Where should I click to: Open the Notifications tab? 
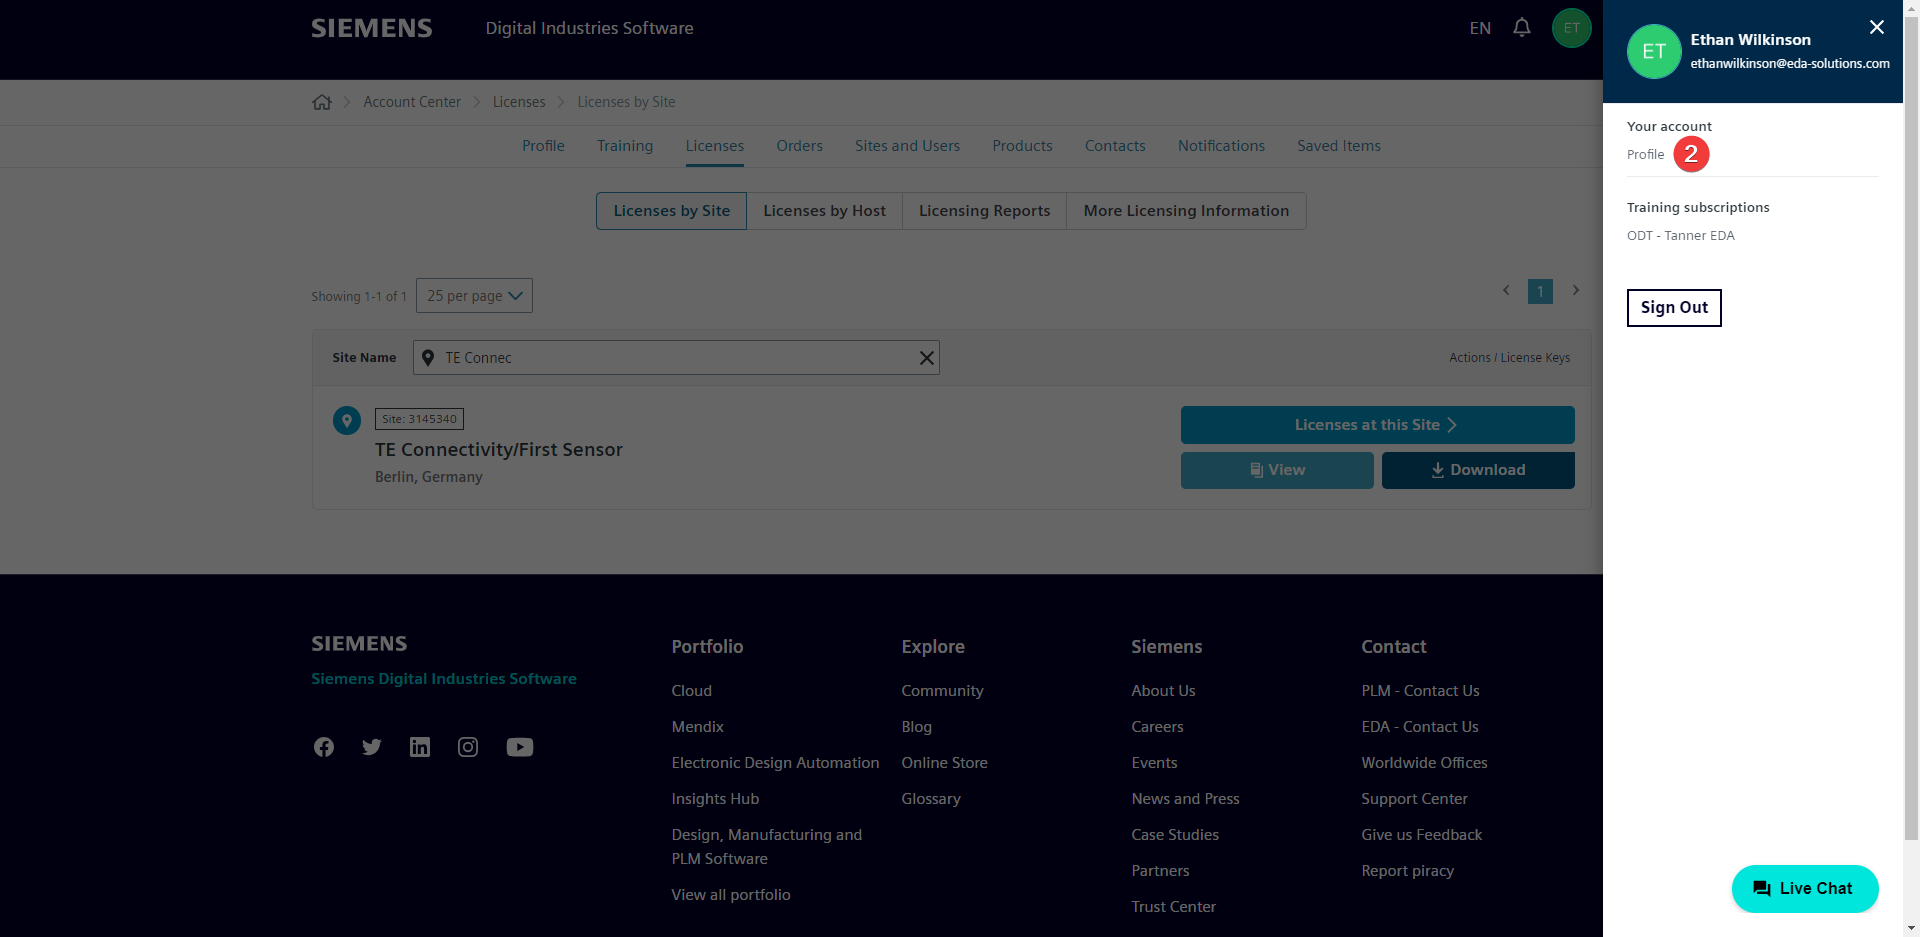(1221, 146)
